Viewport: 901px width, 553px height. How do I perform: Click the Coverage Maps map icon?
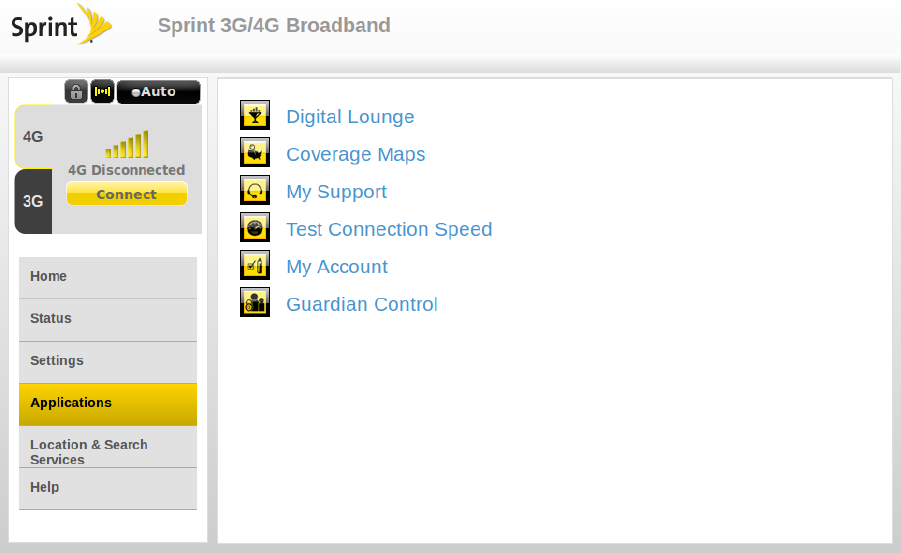tap(255, 152)
